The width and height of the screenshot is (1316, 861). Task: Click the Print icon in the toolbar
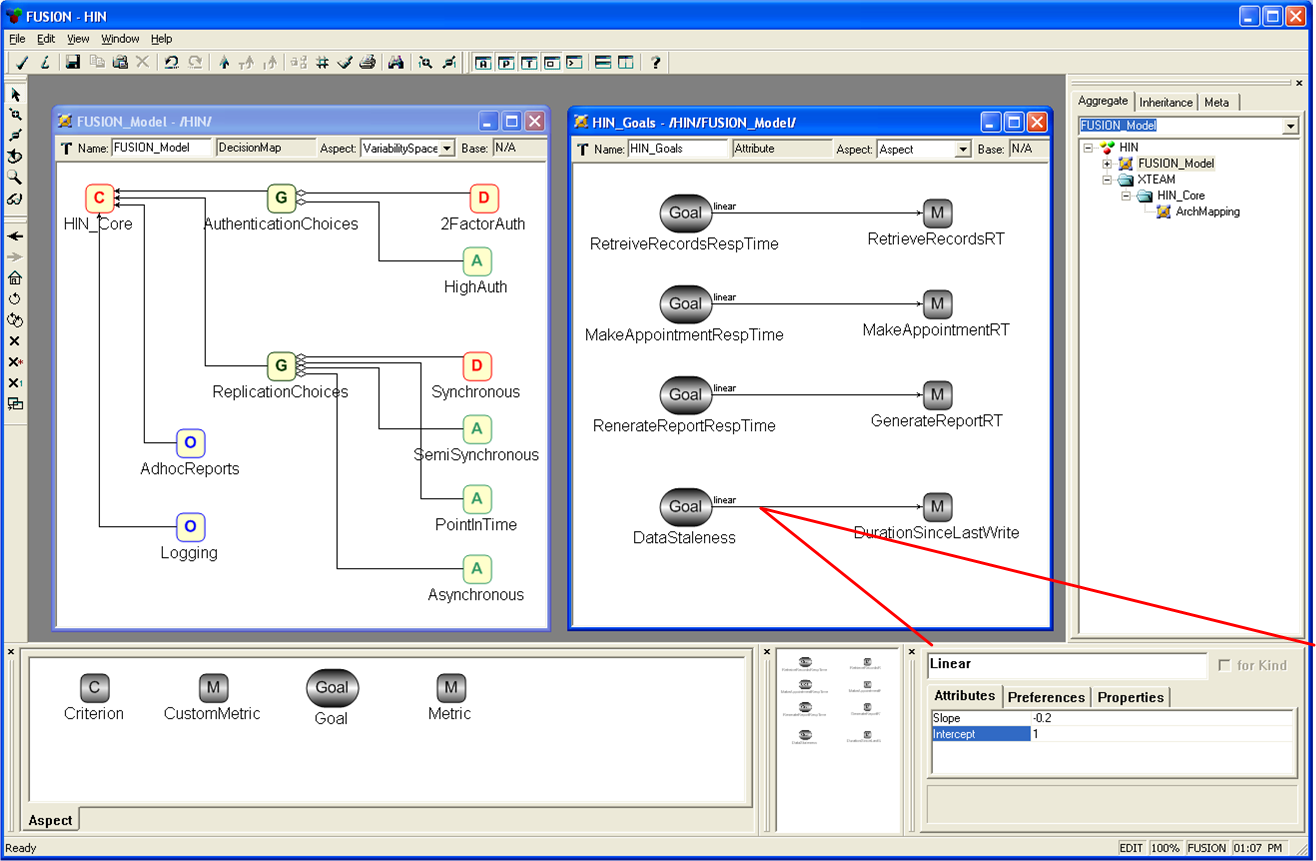click(x=367, y=62)
